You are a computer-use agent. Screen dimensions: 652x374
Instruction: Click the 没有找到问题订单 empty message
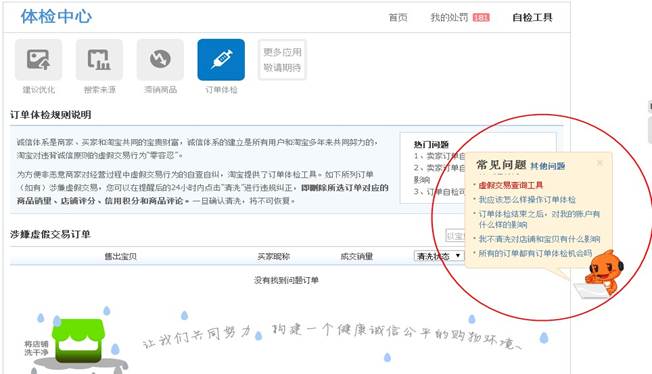click(286, 280)
